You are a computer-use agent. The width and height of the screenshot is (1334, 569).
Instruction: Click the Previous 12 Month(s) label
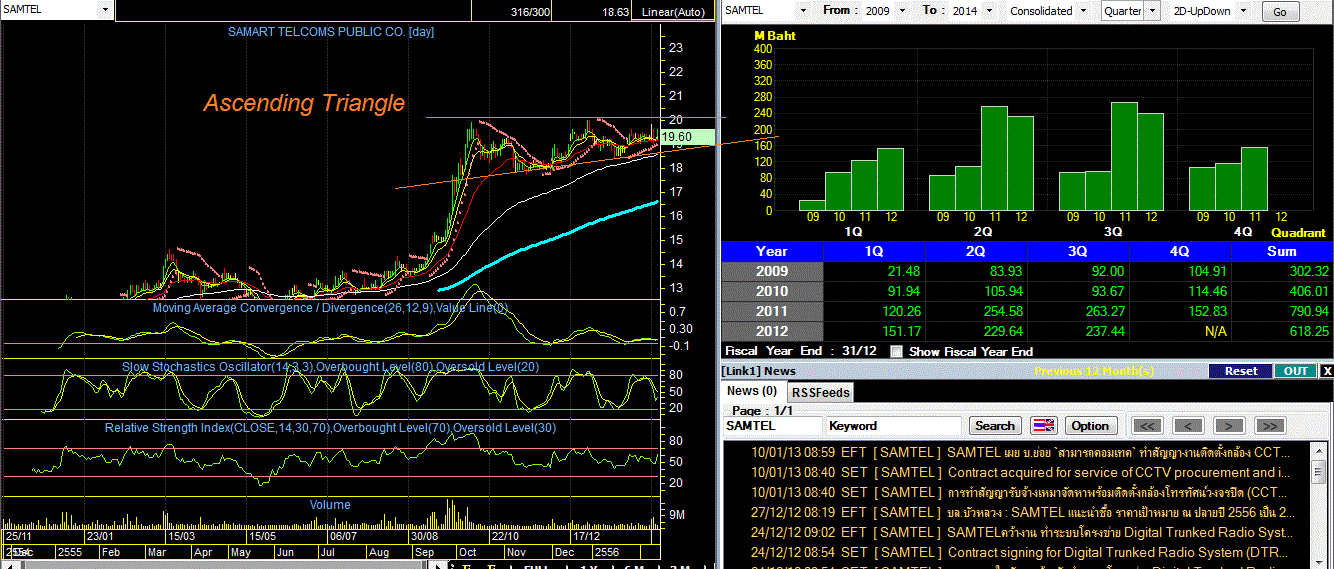point(1094,371)
